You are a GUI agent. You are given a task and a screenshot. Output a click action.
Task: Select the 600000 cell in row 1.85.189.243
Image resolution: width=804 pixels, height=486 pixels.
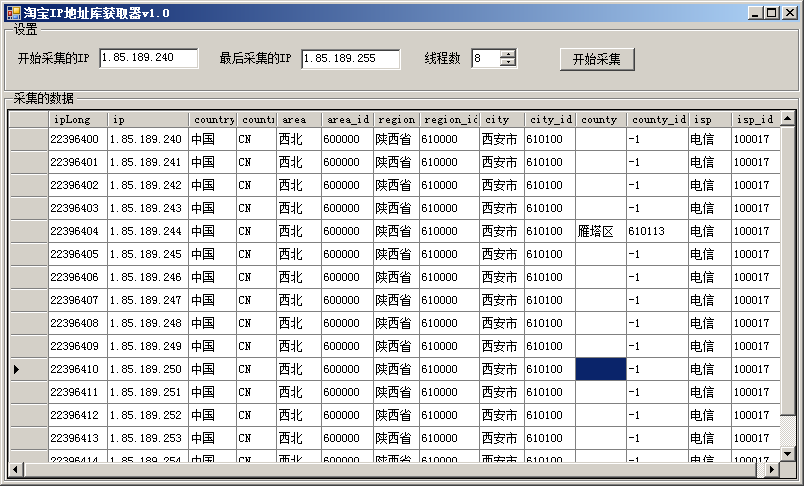pos(347,208)
